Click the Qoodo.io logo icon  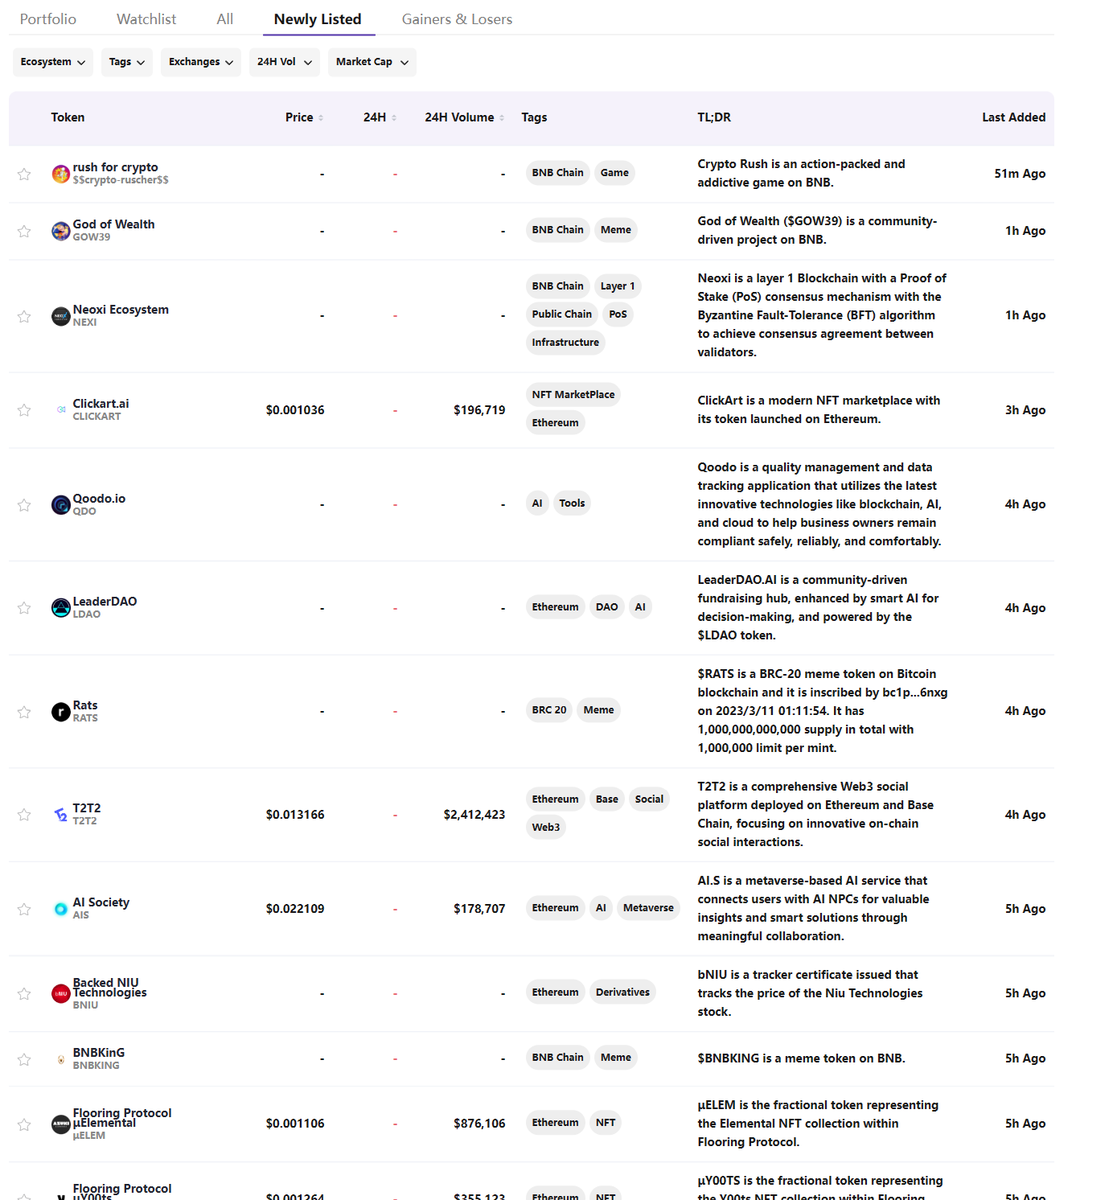(x=61, y=505)
